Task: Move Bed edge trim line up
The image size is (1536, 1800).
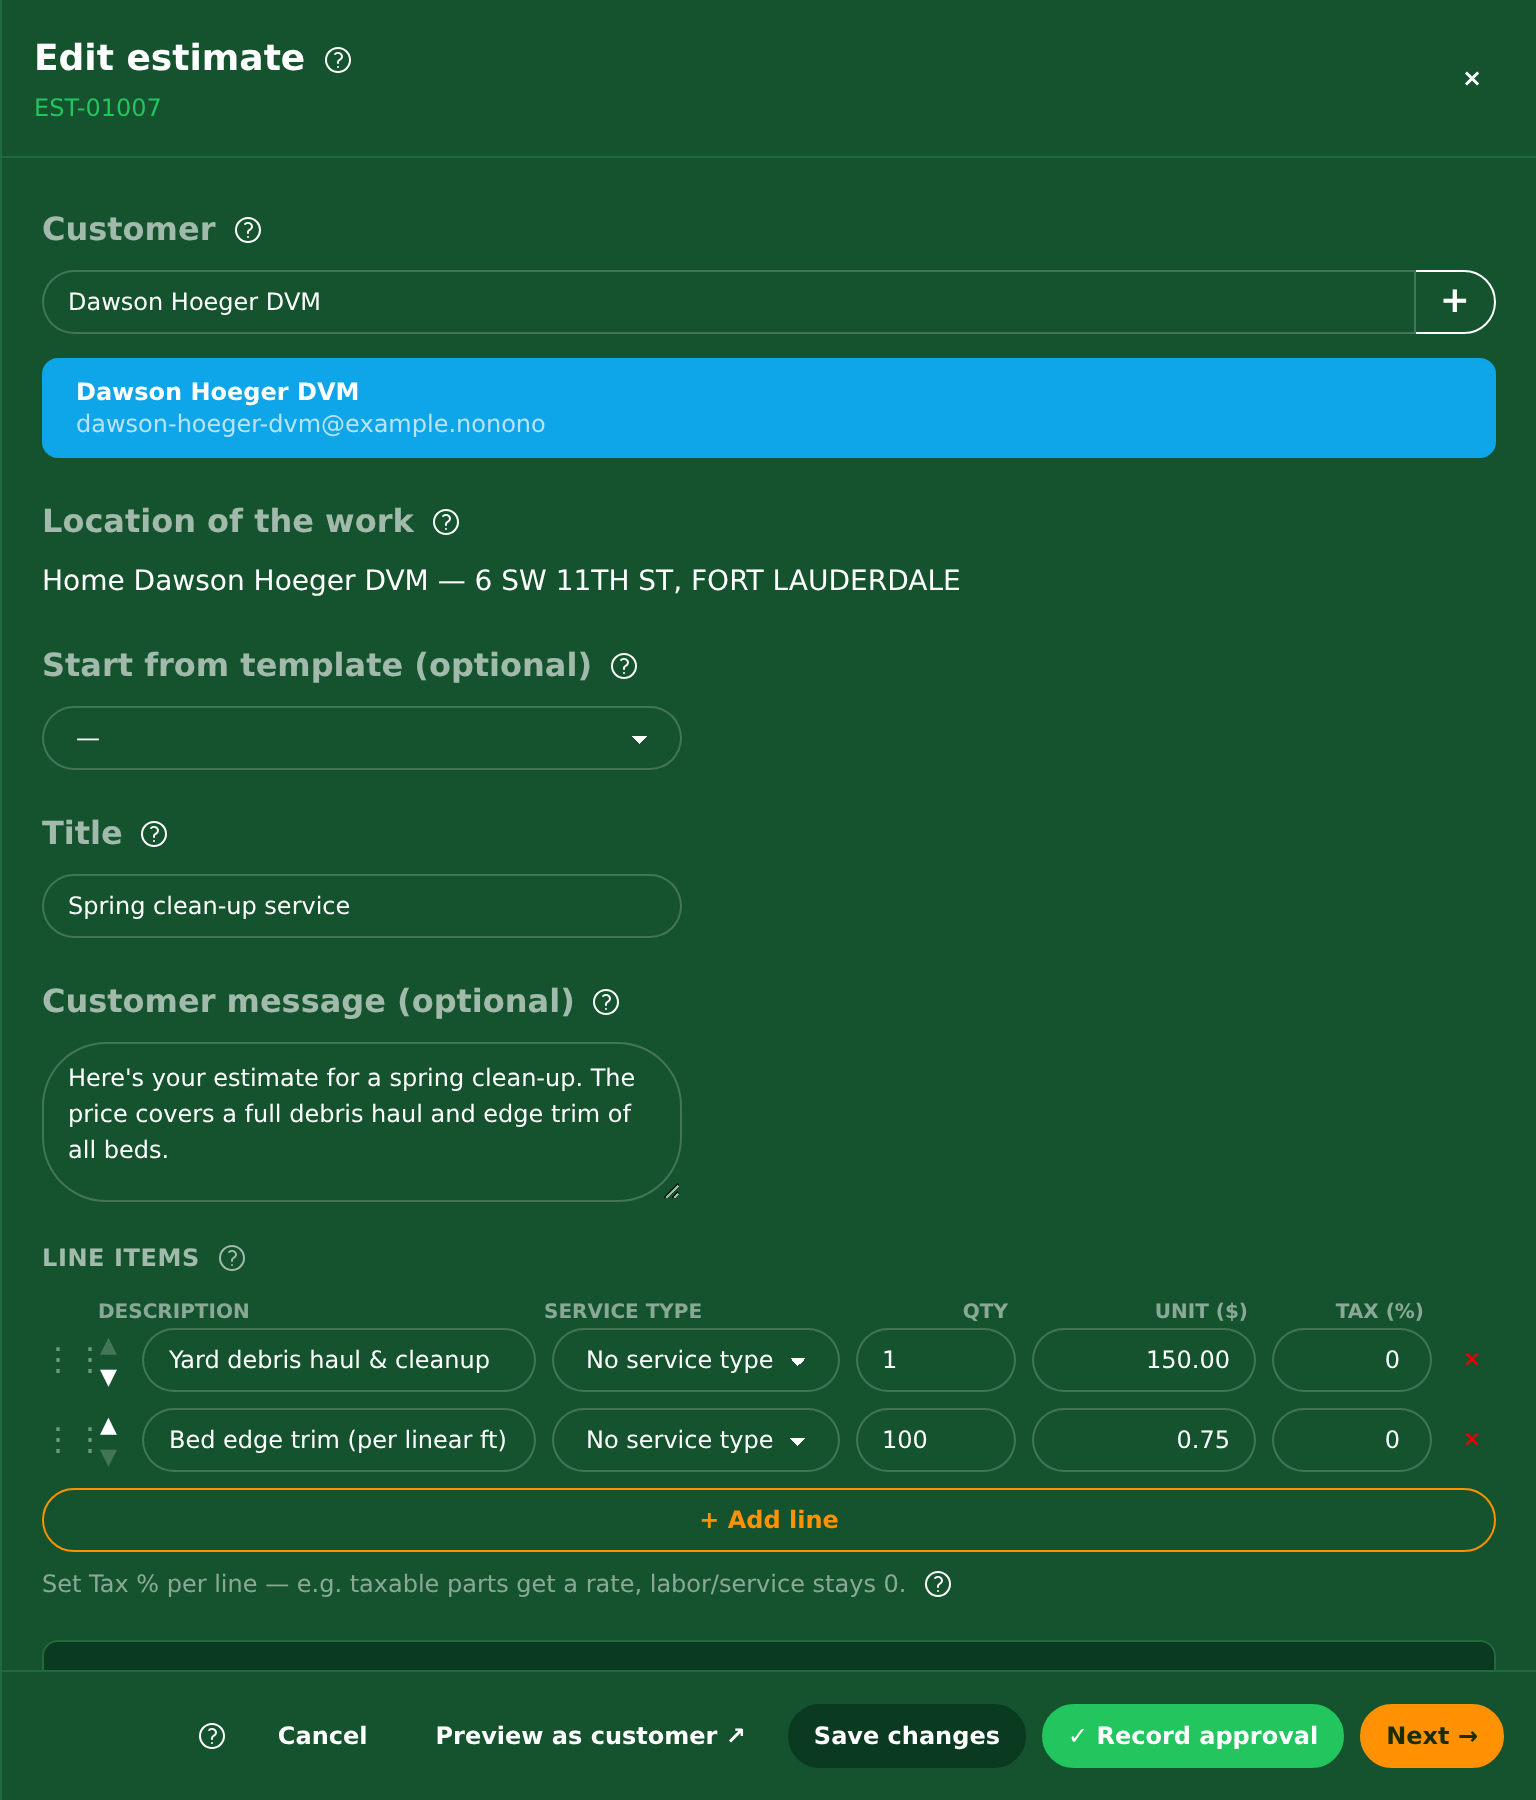Action: (109, 1427)
